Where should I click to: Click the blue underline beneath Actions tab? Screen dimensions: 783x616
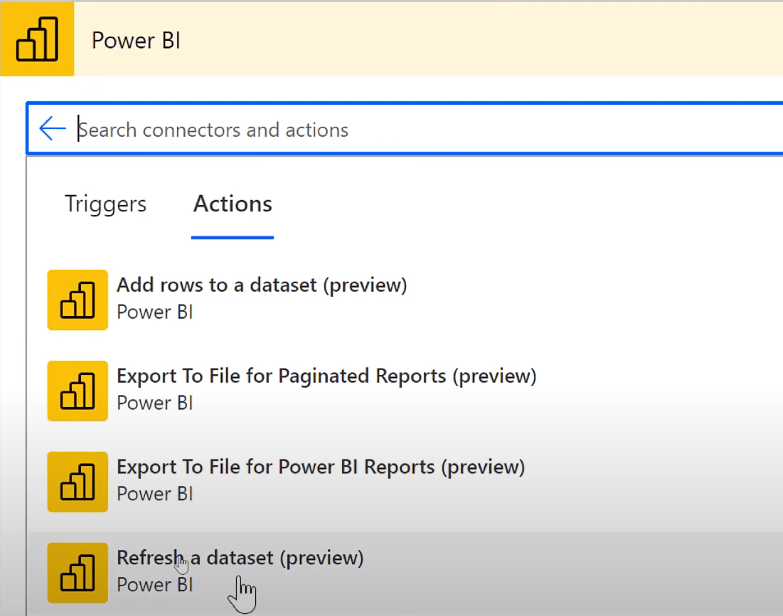point(232,238)
